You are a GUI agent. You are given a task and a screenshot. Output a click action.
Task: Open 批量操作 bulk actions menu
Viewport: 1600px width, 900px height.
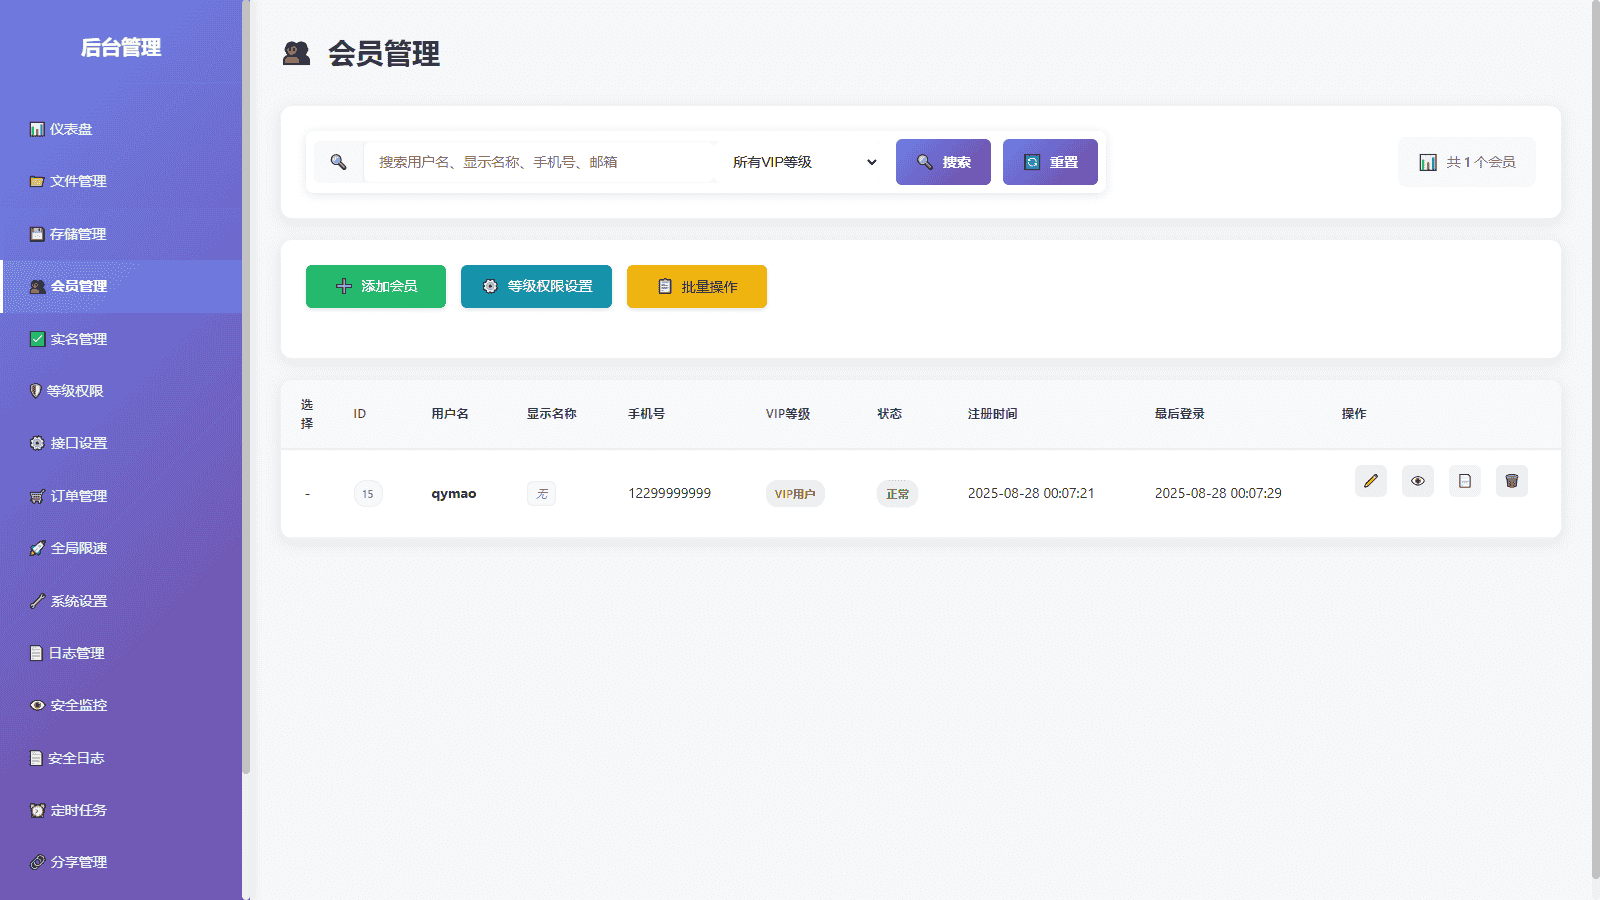click(696, 287)
